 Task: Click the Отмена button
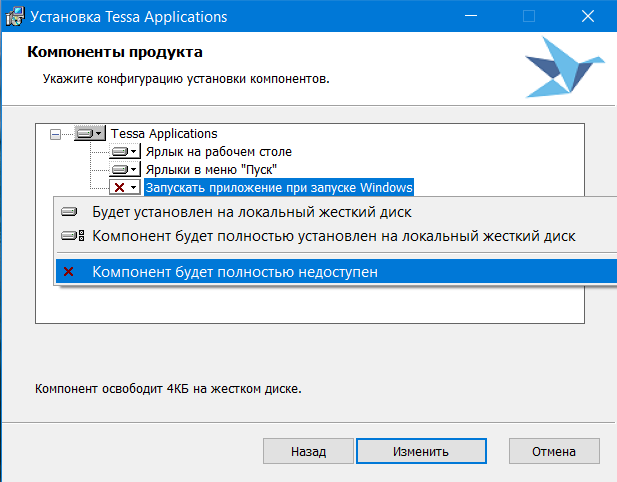click(554, 451)
